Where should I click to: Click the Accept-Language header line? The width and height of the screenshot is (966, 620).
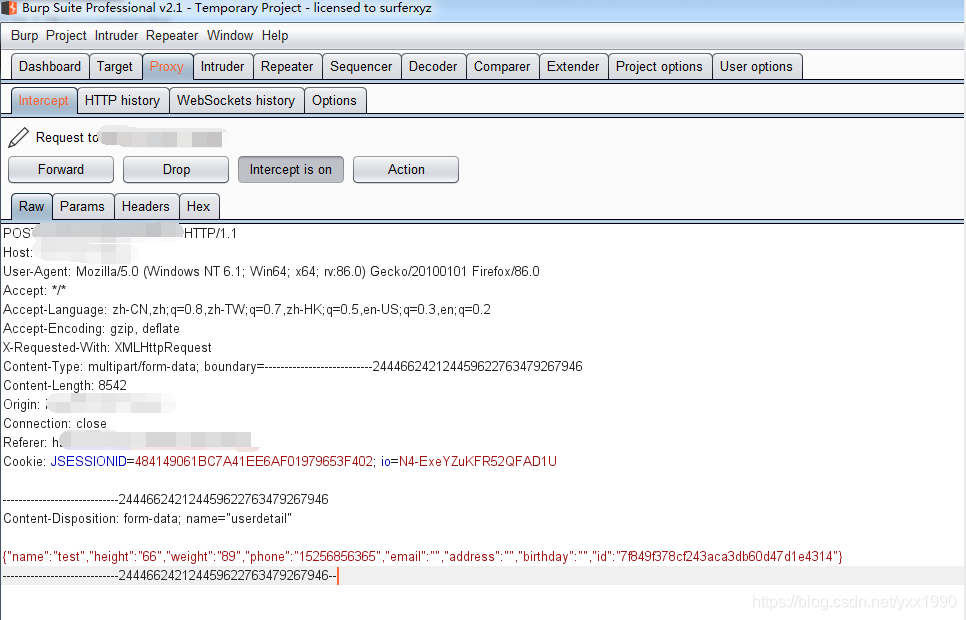pyautogui.click(x=247, y=310)
